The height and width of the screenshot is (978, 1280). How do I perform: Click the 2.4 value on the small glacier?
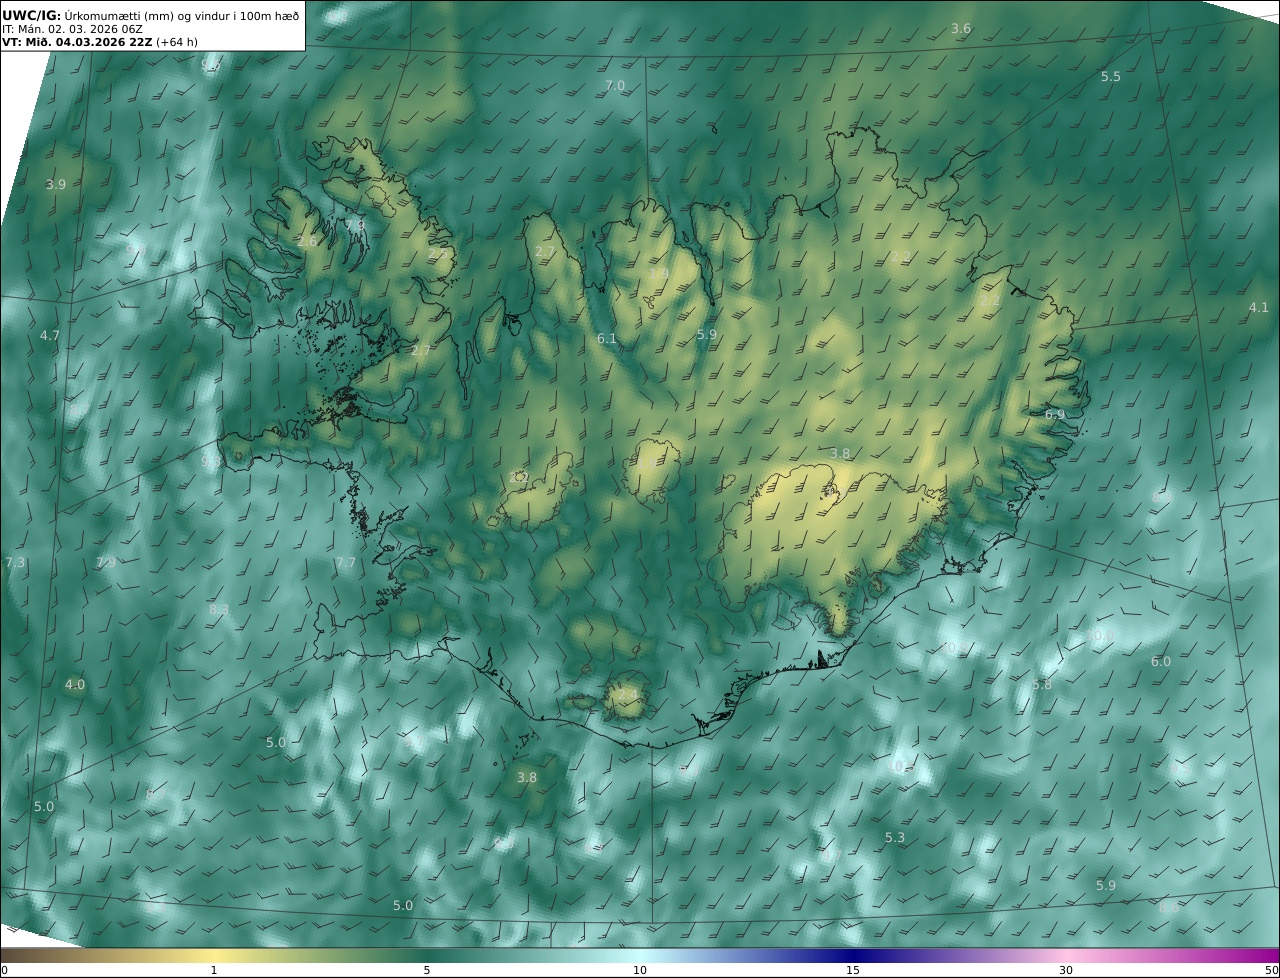(626, 694)
